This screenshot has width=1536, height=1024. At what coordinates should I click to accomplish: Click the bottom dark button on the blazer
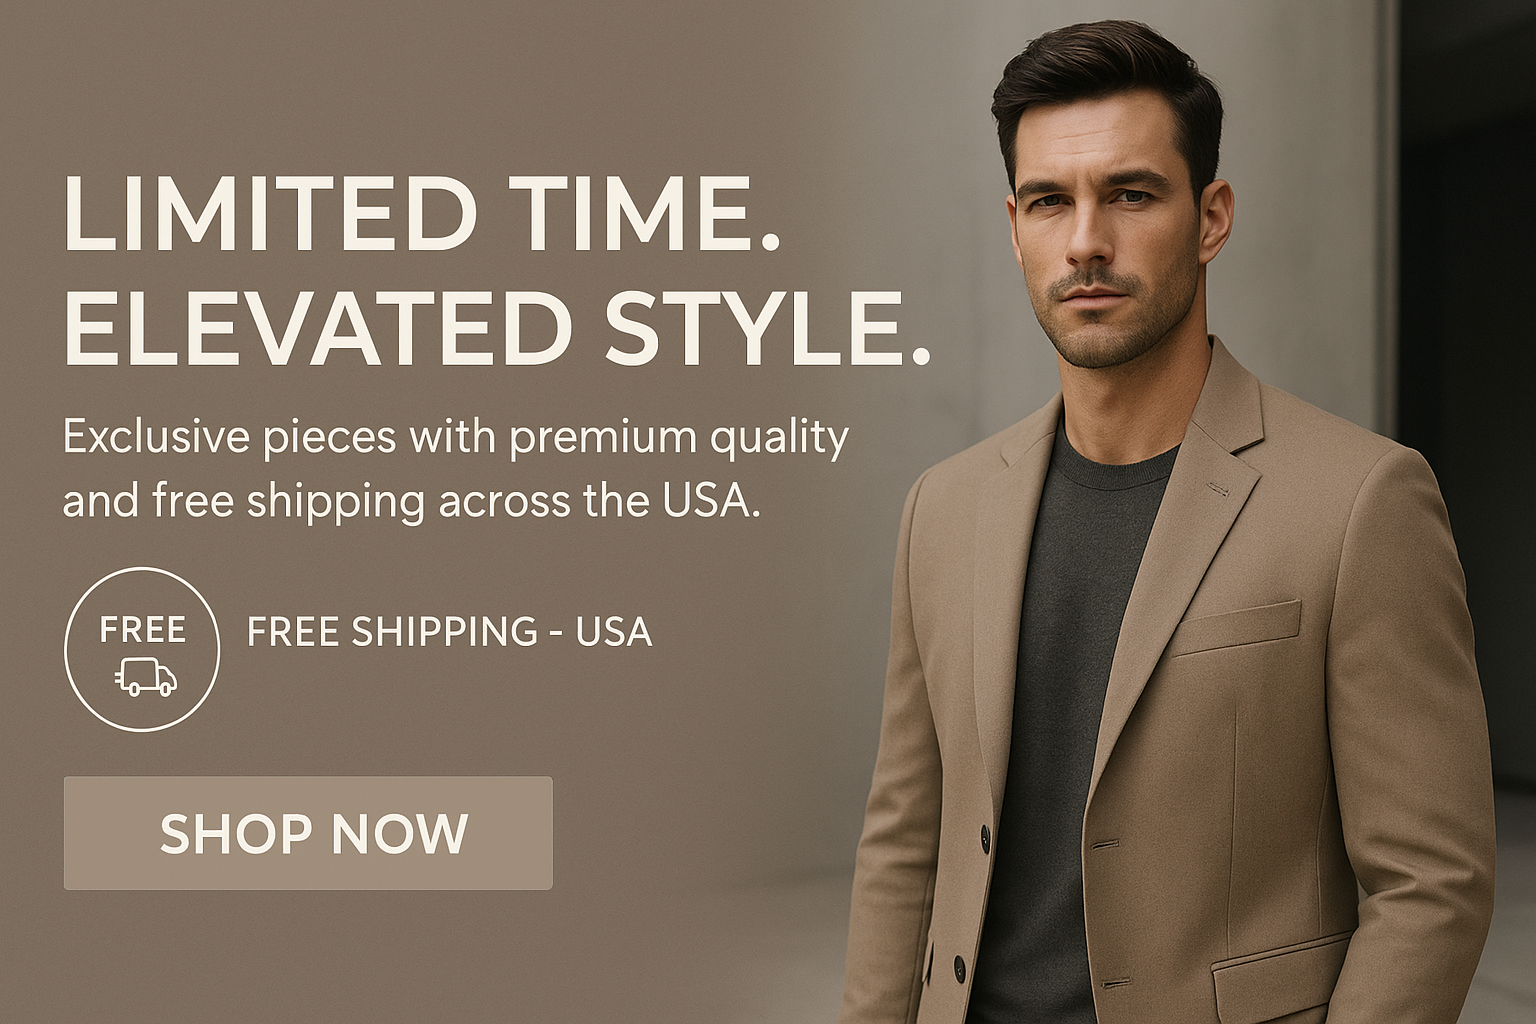[959, 967]
